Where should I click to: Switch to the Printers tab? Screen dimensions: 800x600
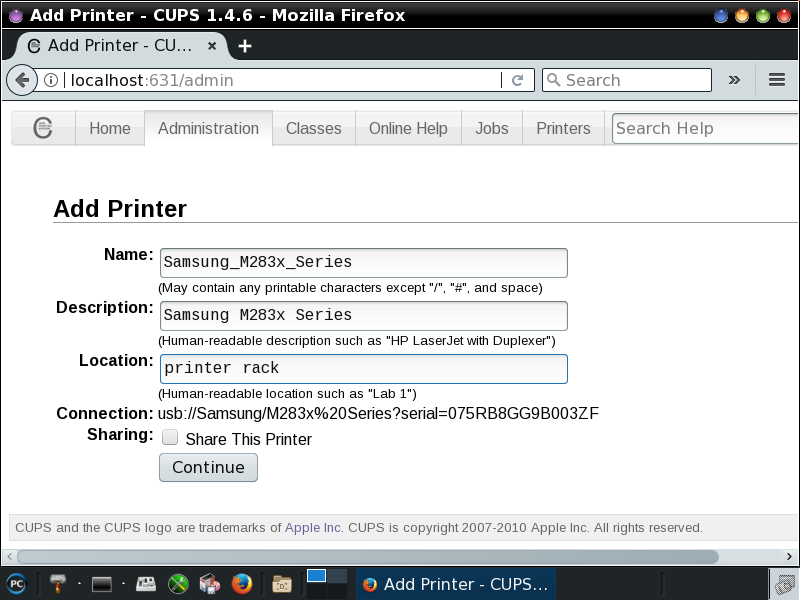(x=563, y=128)
